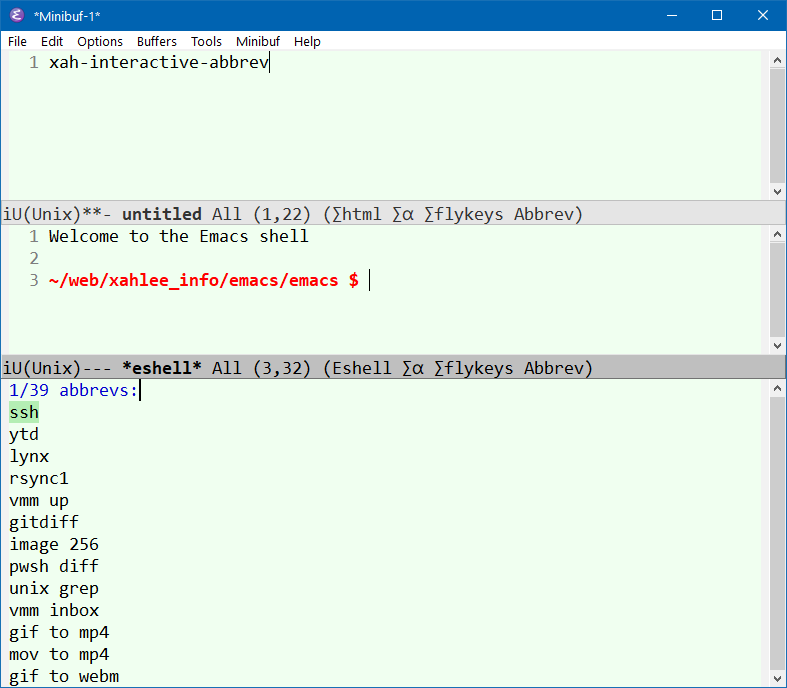Click the '*eshell*' buffer name in mode line
This screenshot has height=688, width=787.
[162, 368]
